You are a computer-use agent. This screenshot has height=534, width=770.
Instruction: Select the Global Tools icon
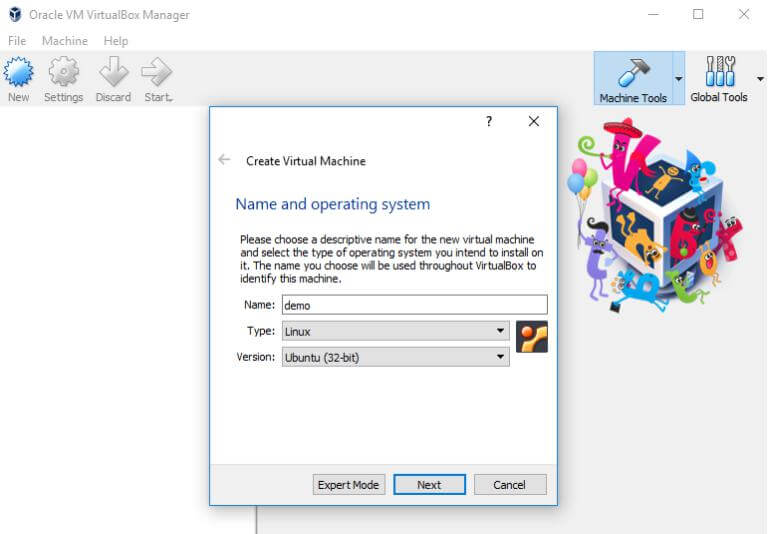point(719,79)
